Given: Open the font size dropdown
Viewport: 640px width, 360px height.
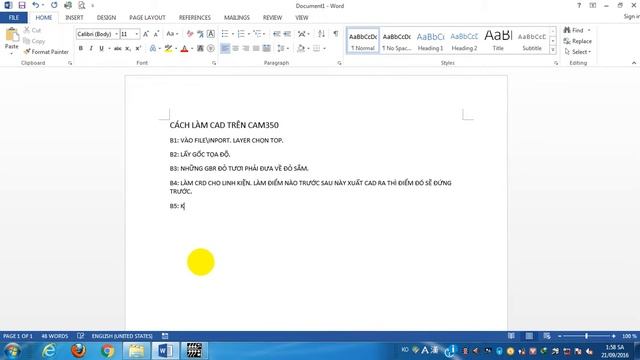Looking at the screenshot, I should [137, 34].
